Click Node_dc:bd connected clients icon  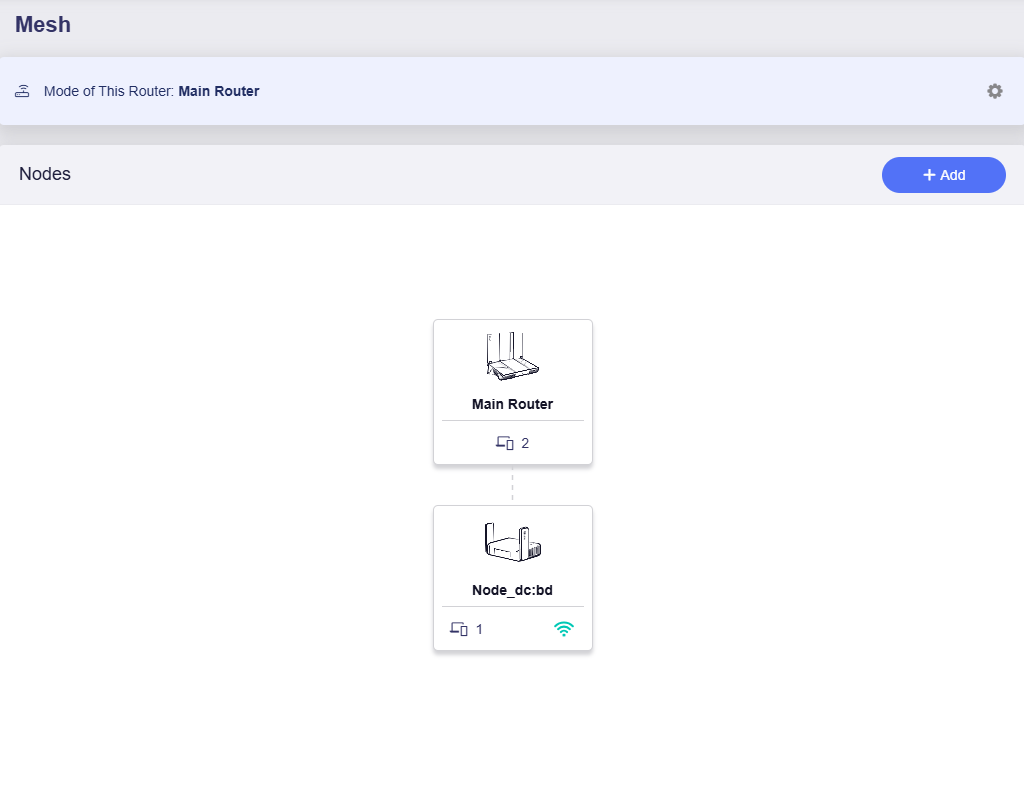(x=458, y=629)
